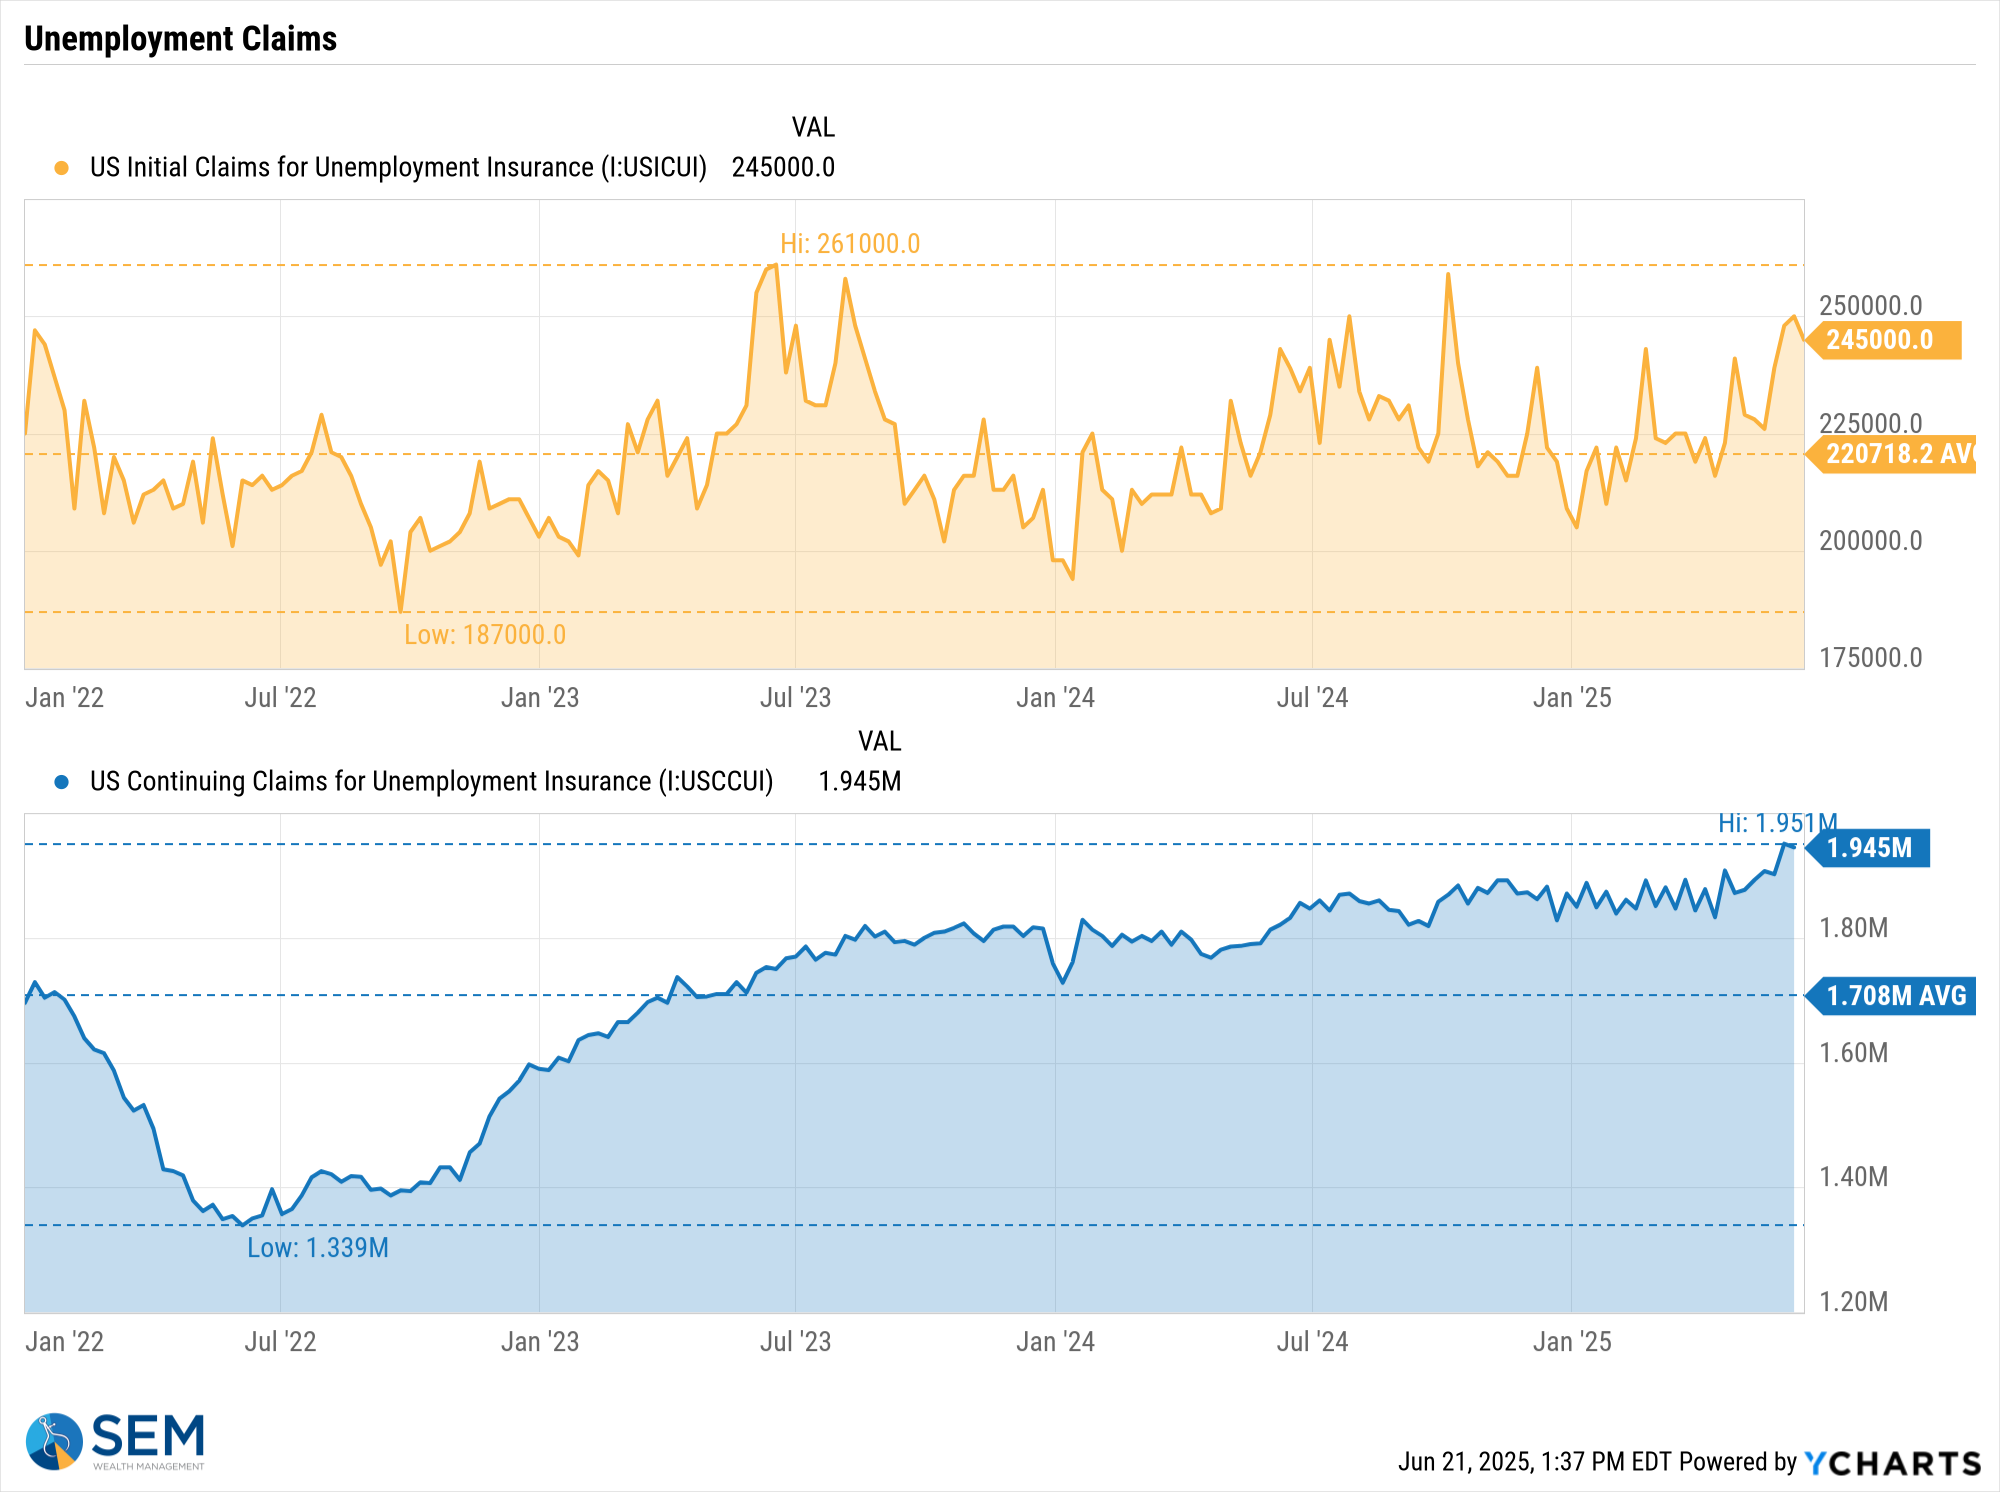This screenshot has width=2000, height=1492.
Task: Click the 1.60M y-axis label
Action: pyautogui.click(x=1853, y=1053)
